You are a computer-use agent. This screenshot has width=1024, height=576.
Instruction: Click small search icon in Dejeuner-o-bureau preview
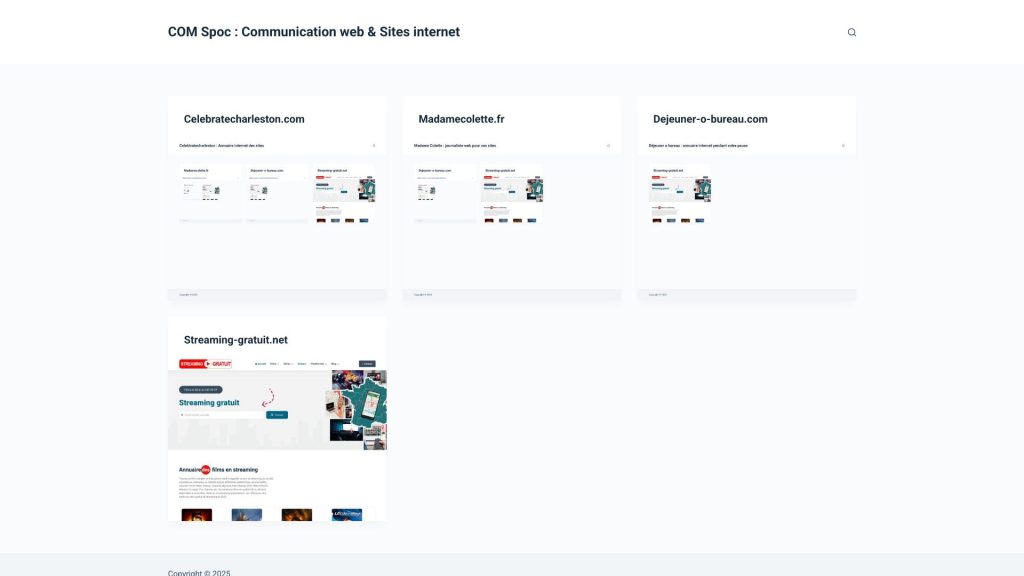(x=843, y=146)
